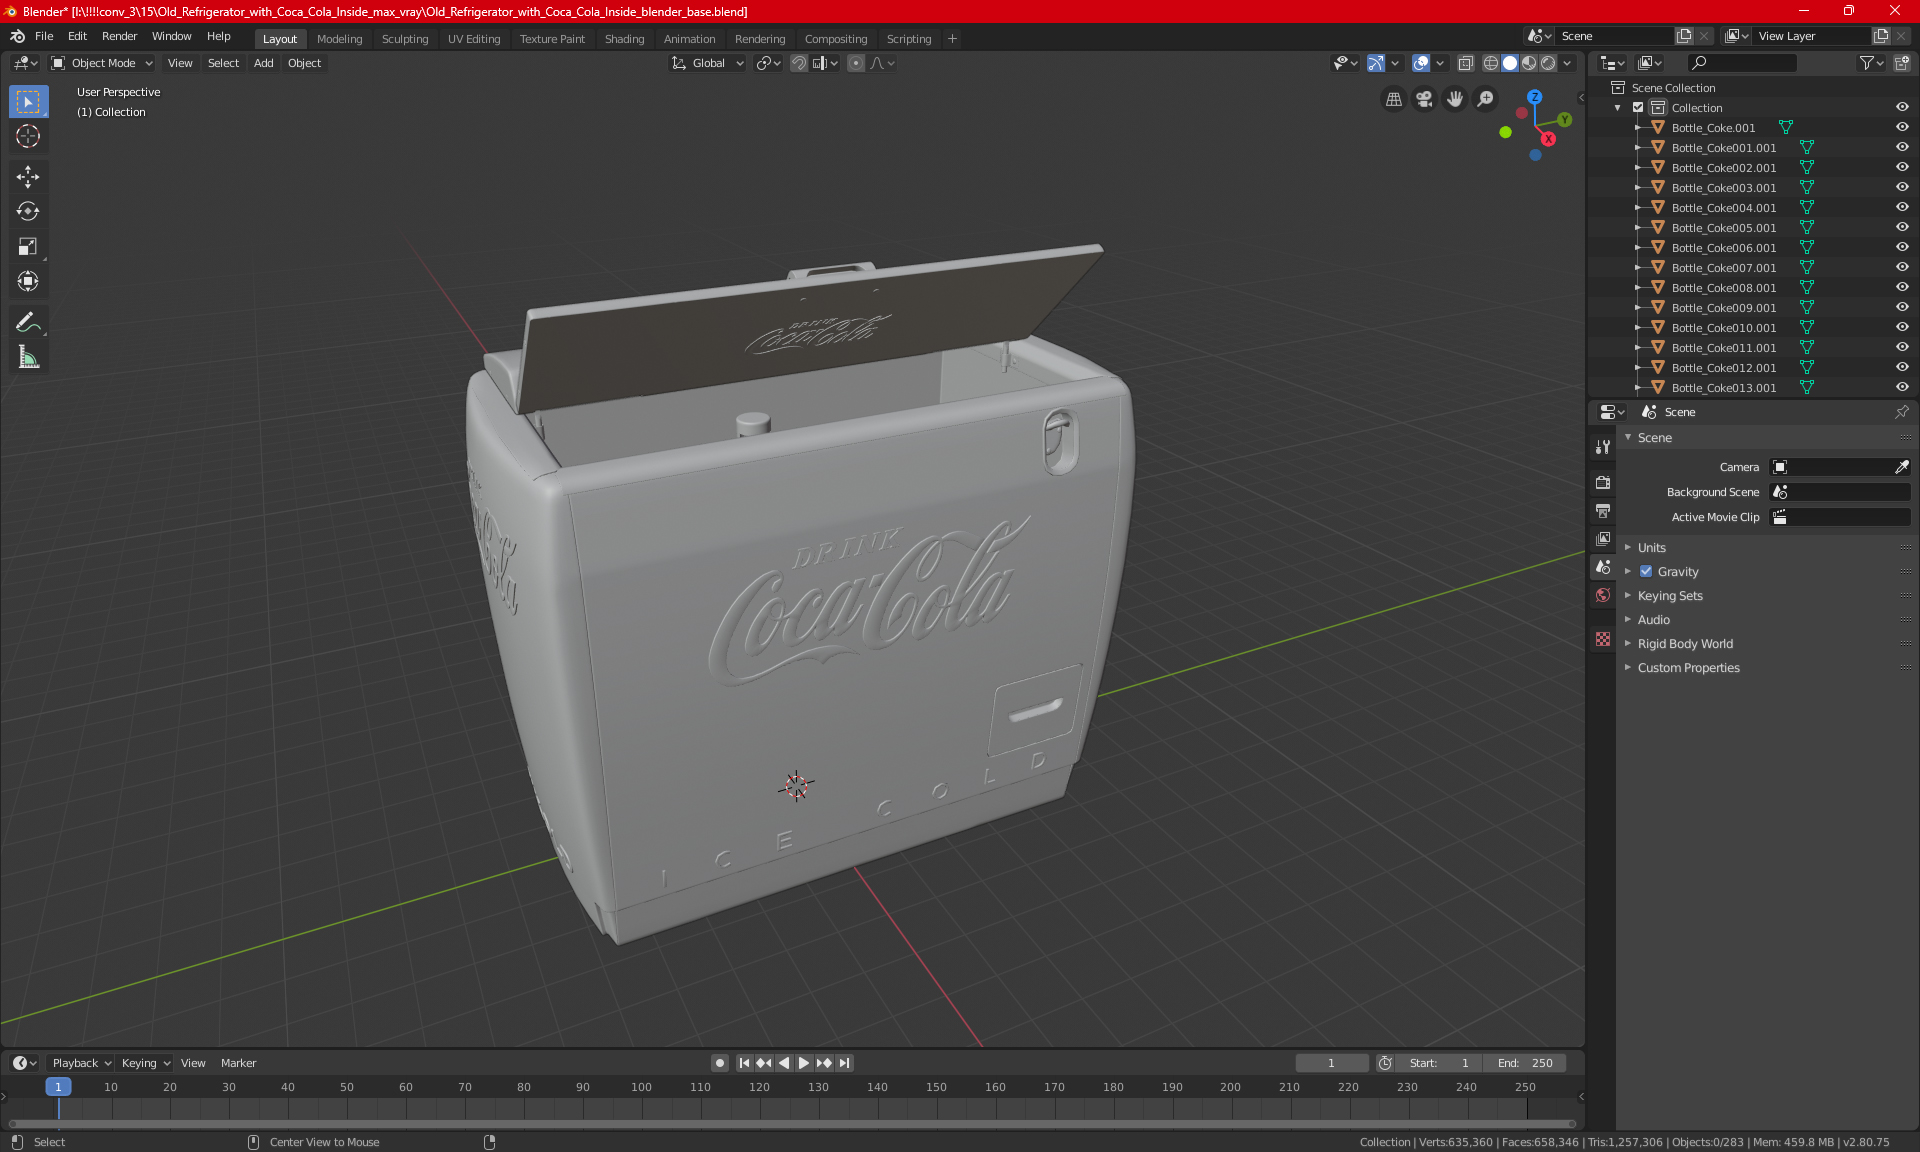Toggle the Gravity checkbox
Screen dimensions: 1920x1152
pyautogui.click(x=1646, y=572)
